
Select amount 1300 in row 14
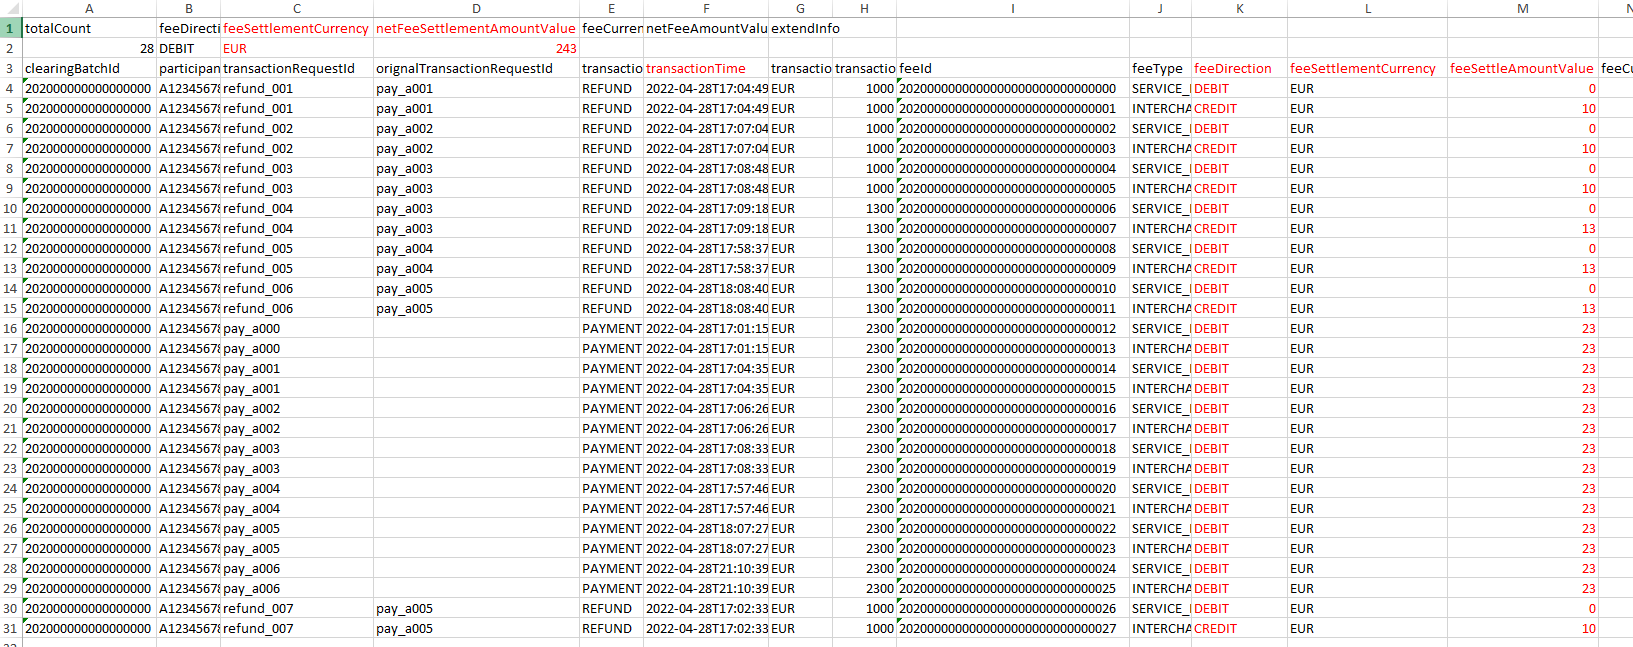tap(865, 288)
